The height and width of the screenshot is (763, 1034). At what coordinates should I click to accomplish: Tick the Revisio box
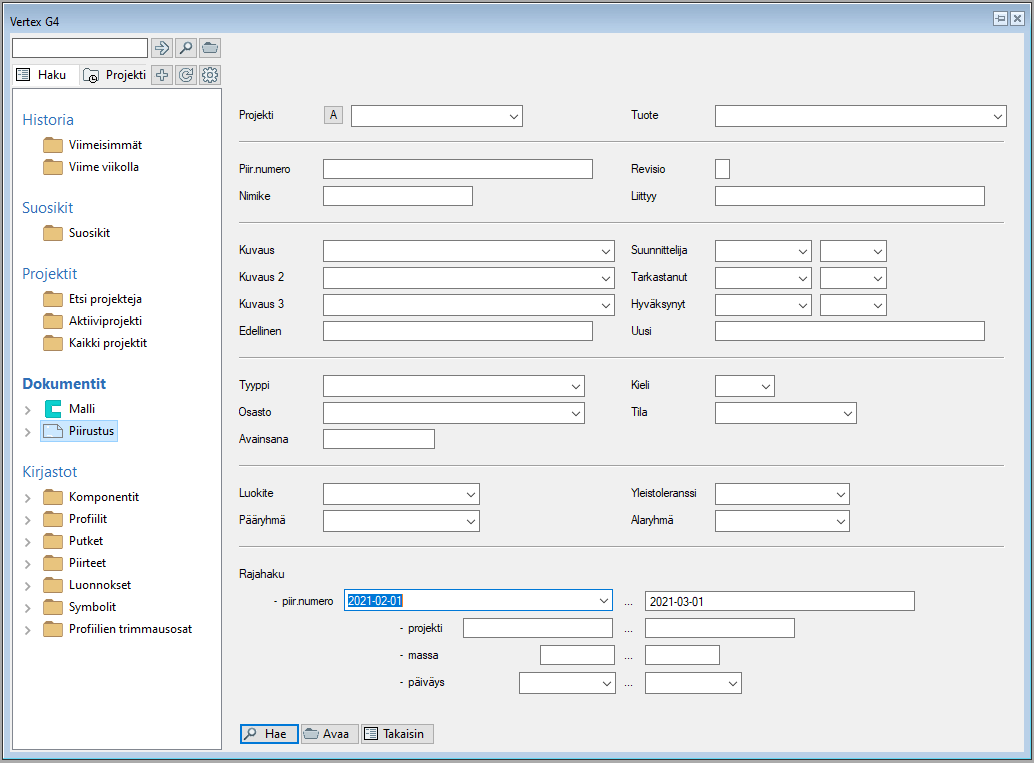coord(722,169)
